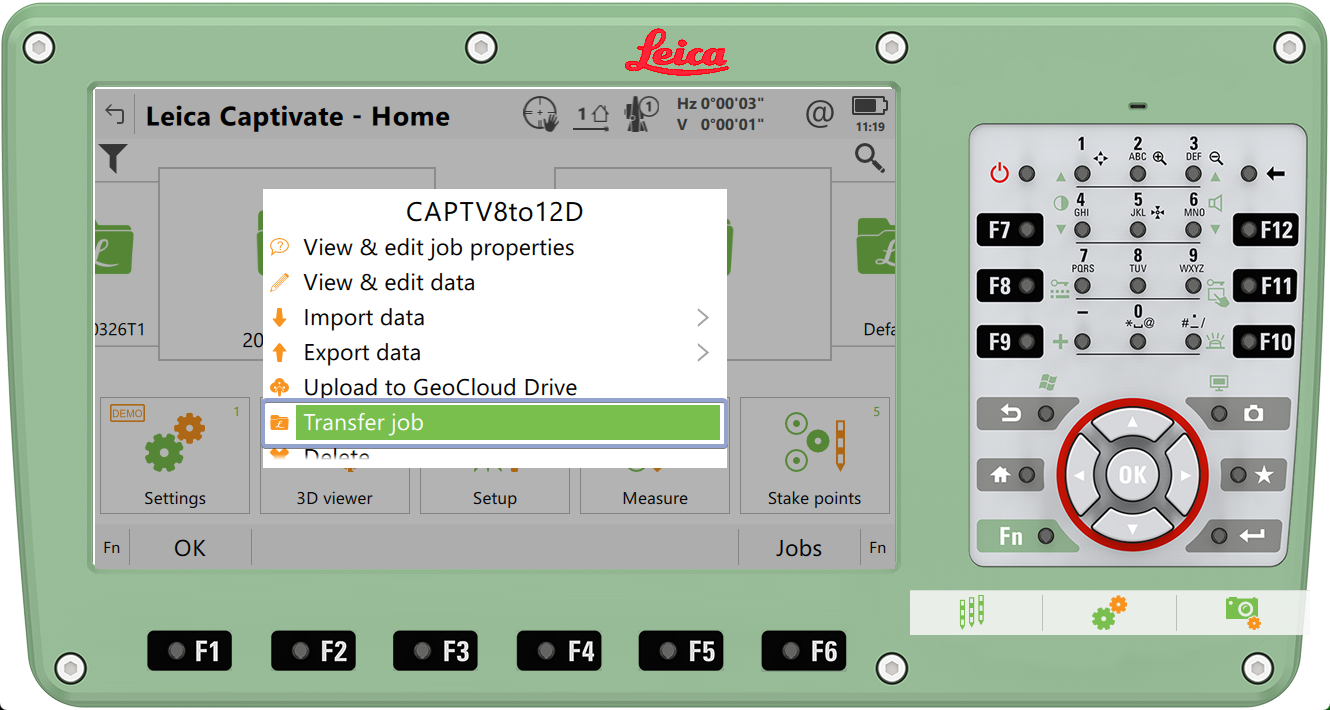
Task: Click the camera settings icon below keypad
Action: tap(1243, 612)
